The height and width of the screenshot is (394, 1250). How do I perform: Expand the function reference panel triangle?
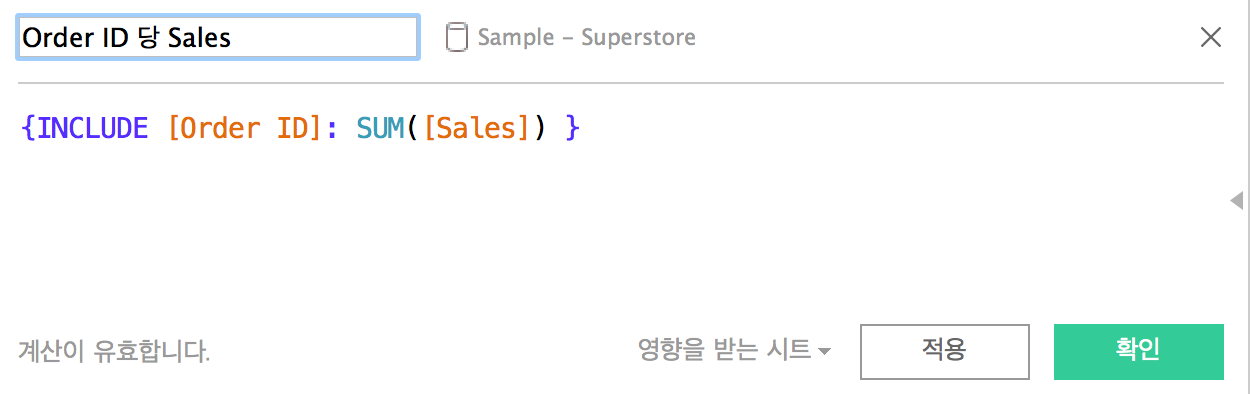click(x=1236, y=200)
